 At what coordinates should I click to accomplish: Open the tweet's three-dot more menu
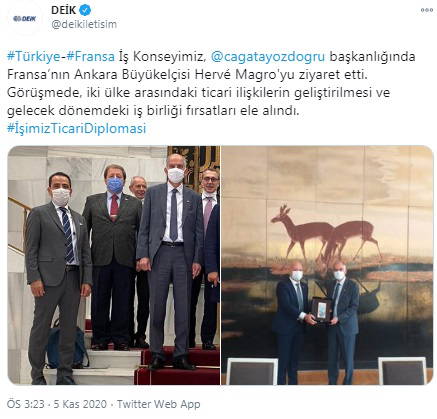coord(426,10)
